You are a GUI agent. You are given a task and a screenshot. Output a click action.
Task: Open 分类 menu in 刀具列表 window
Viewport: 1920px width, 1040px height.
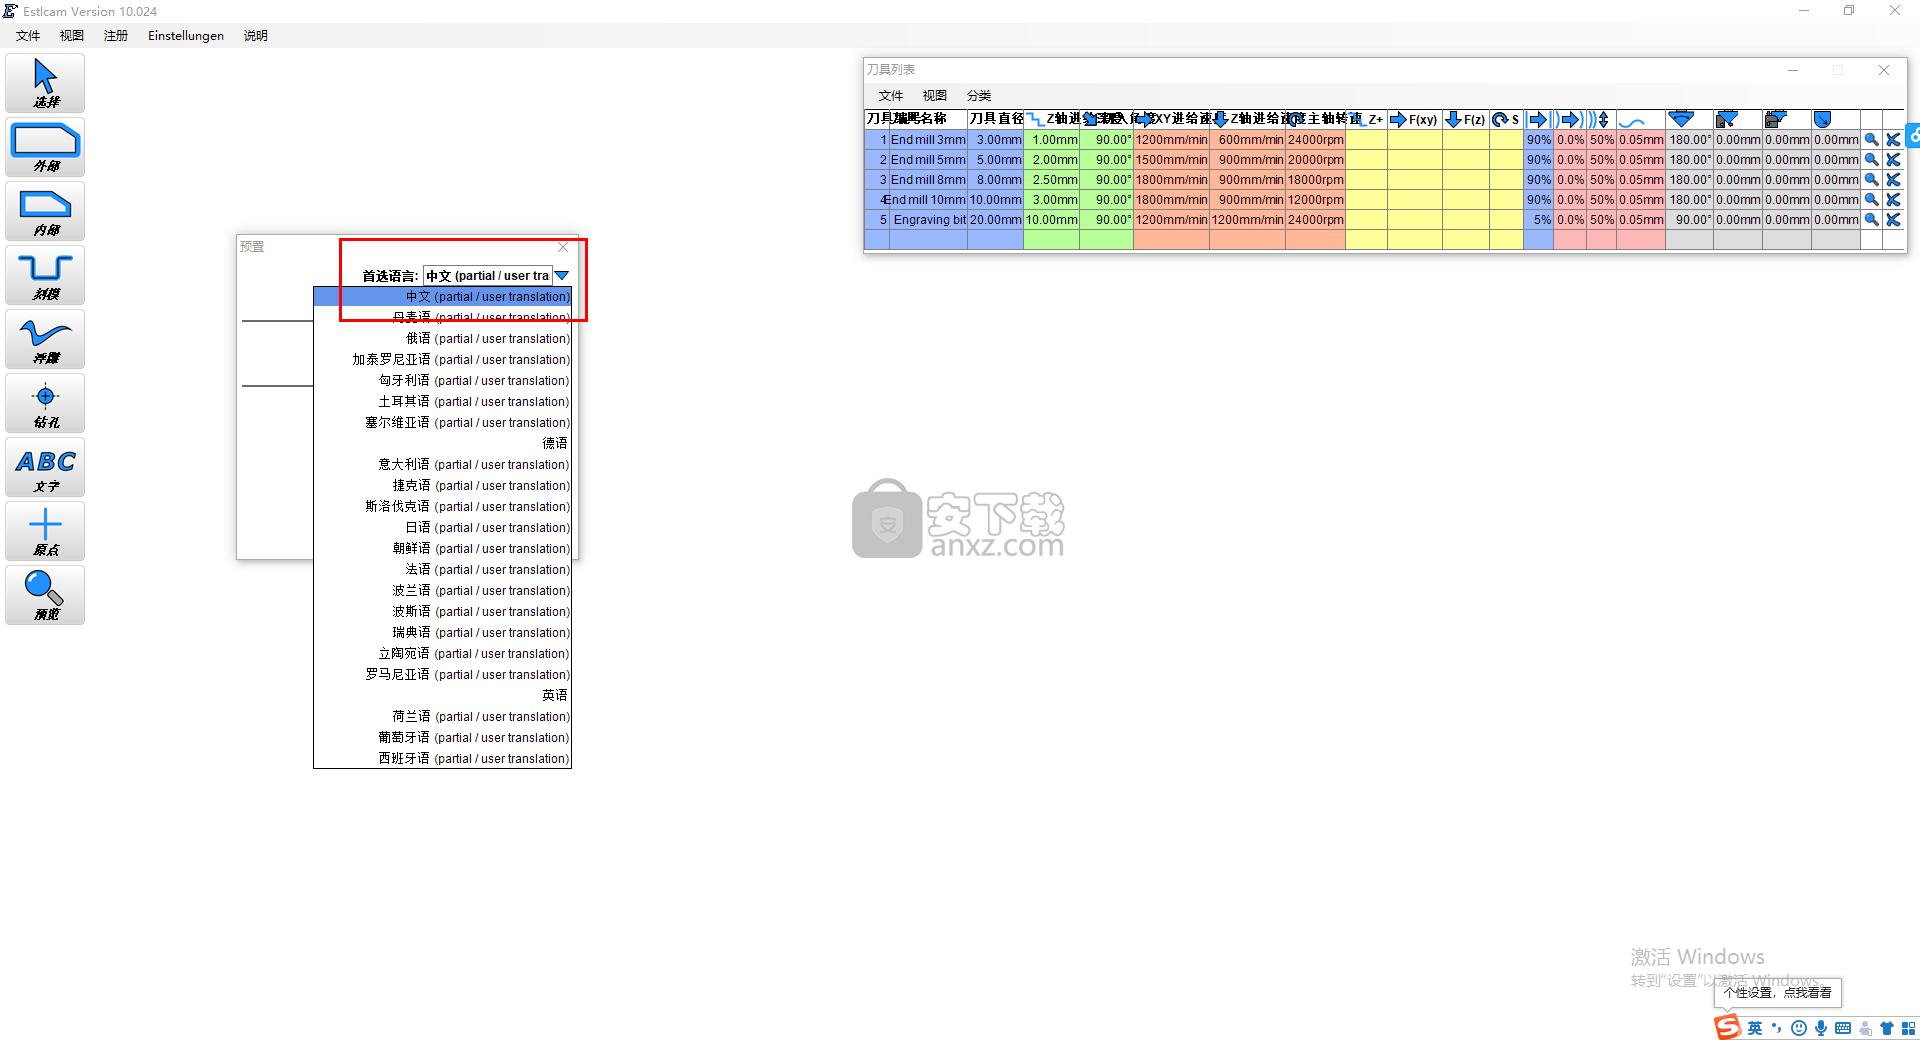[x=979, y=96]
